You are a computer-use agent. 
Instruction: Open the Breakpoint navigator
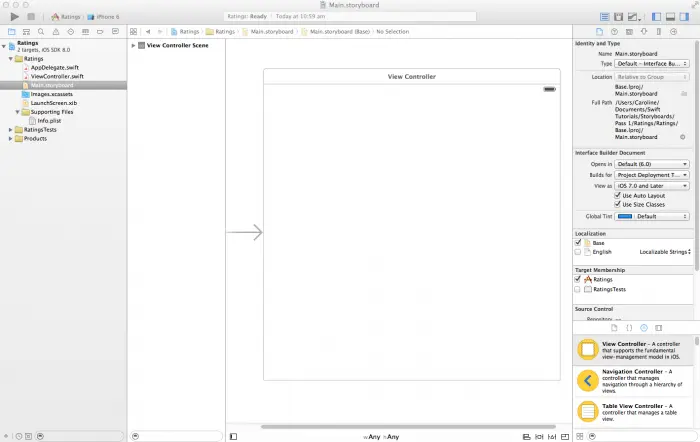pos(100,32)
